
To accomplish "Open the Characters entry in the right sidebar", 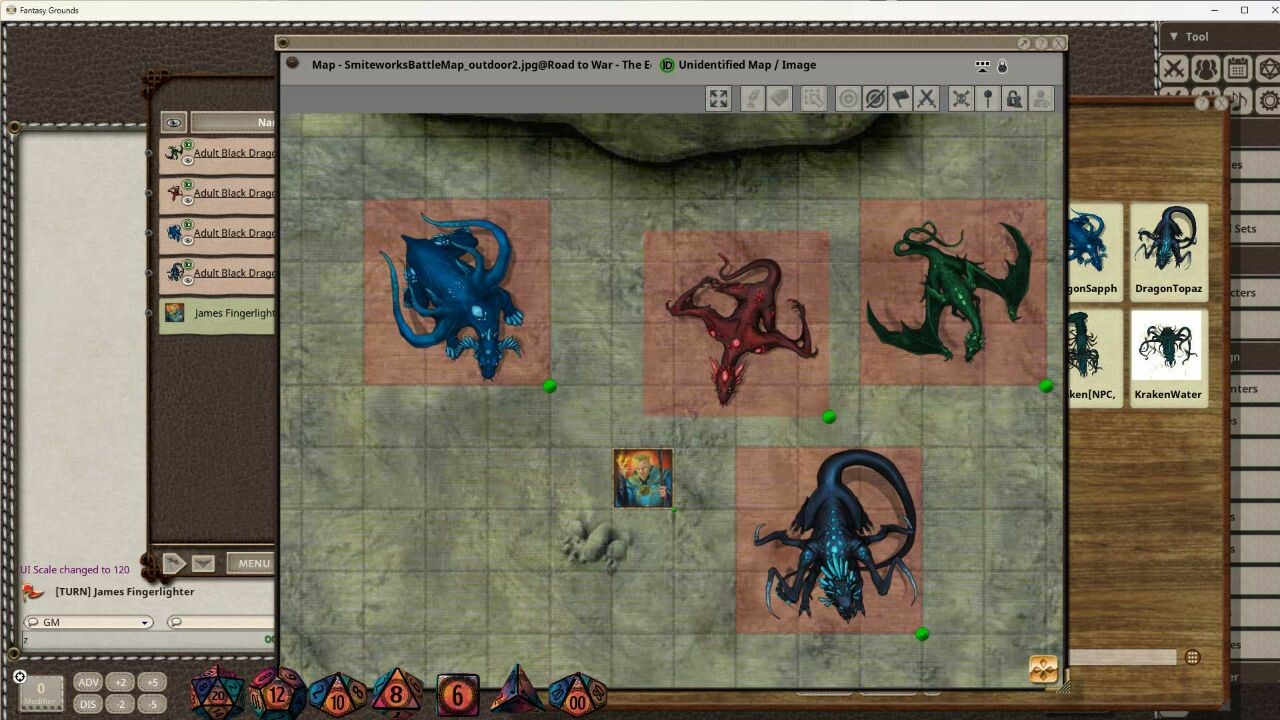I will (1250, 292).
